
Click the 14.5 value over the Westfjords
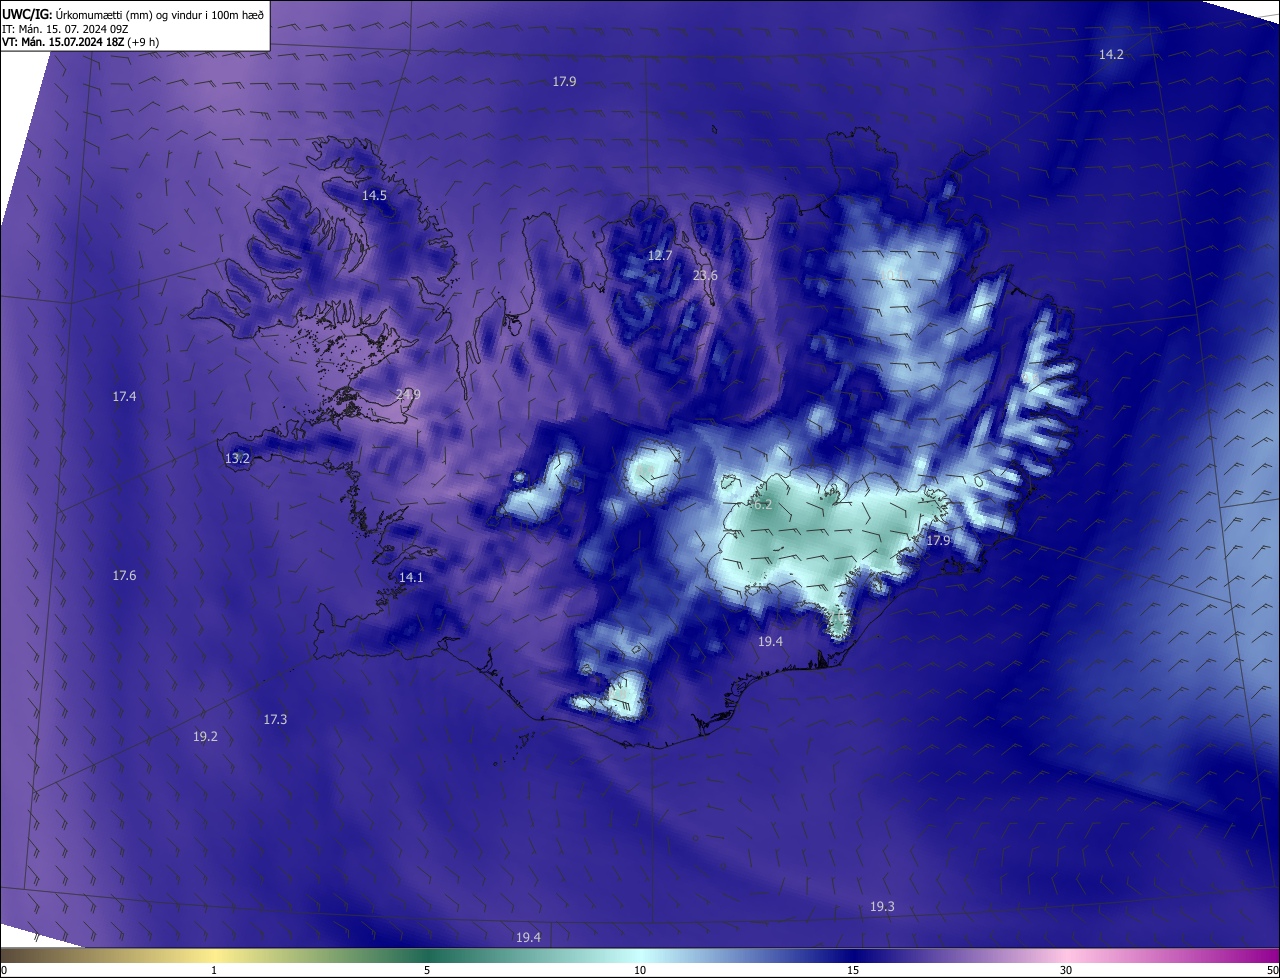[x=374, y=195]
